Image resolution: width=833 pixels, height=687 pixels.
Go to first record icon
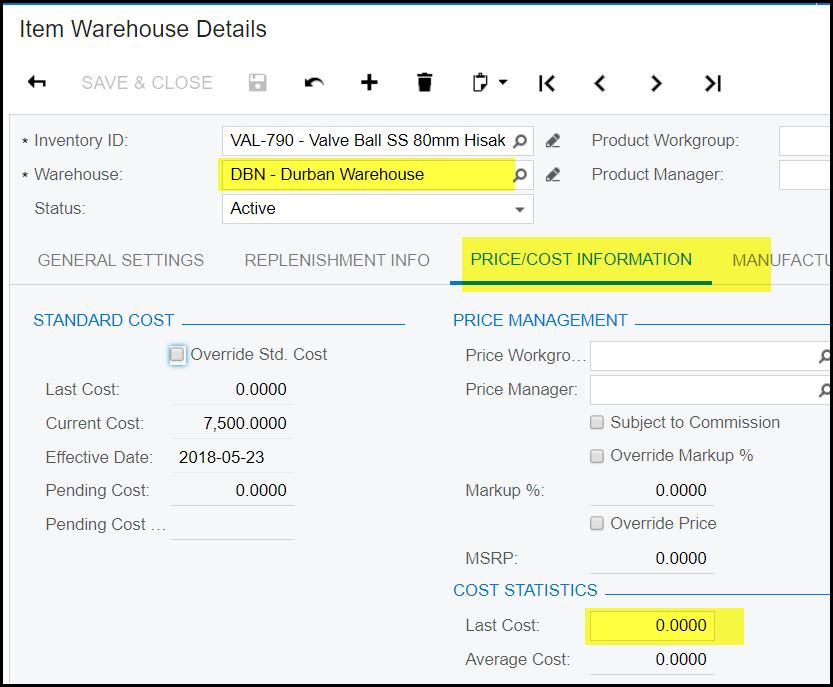(x=546, y=83)
